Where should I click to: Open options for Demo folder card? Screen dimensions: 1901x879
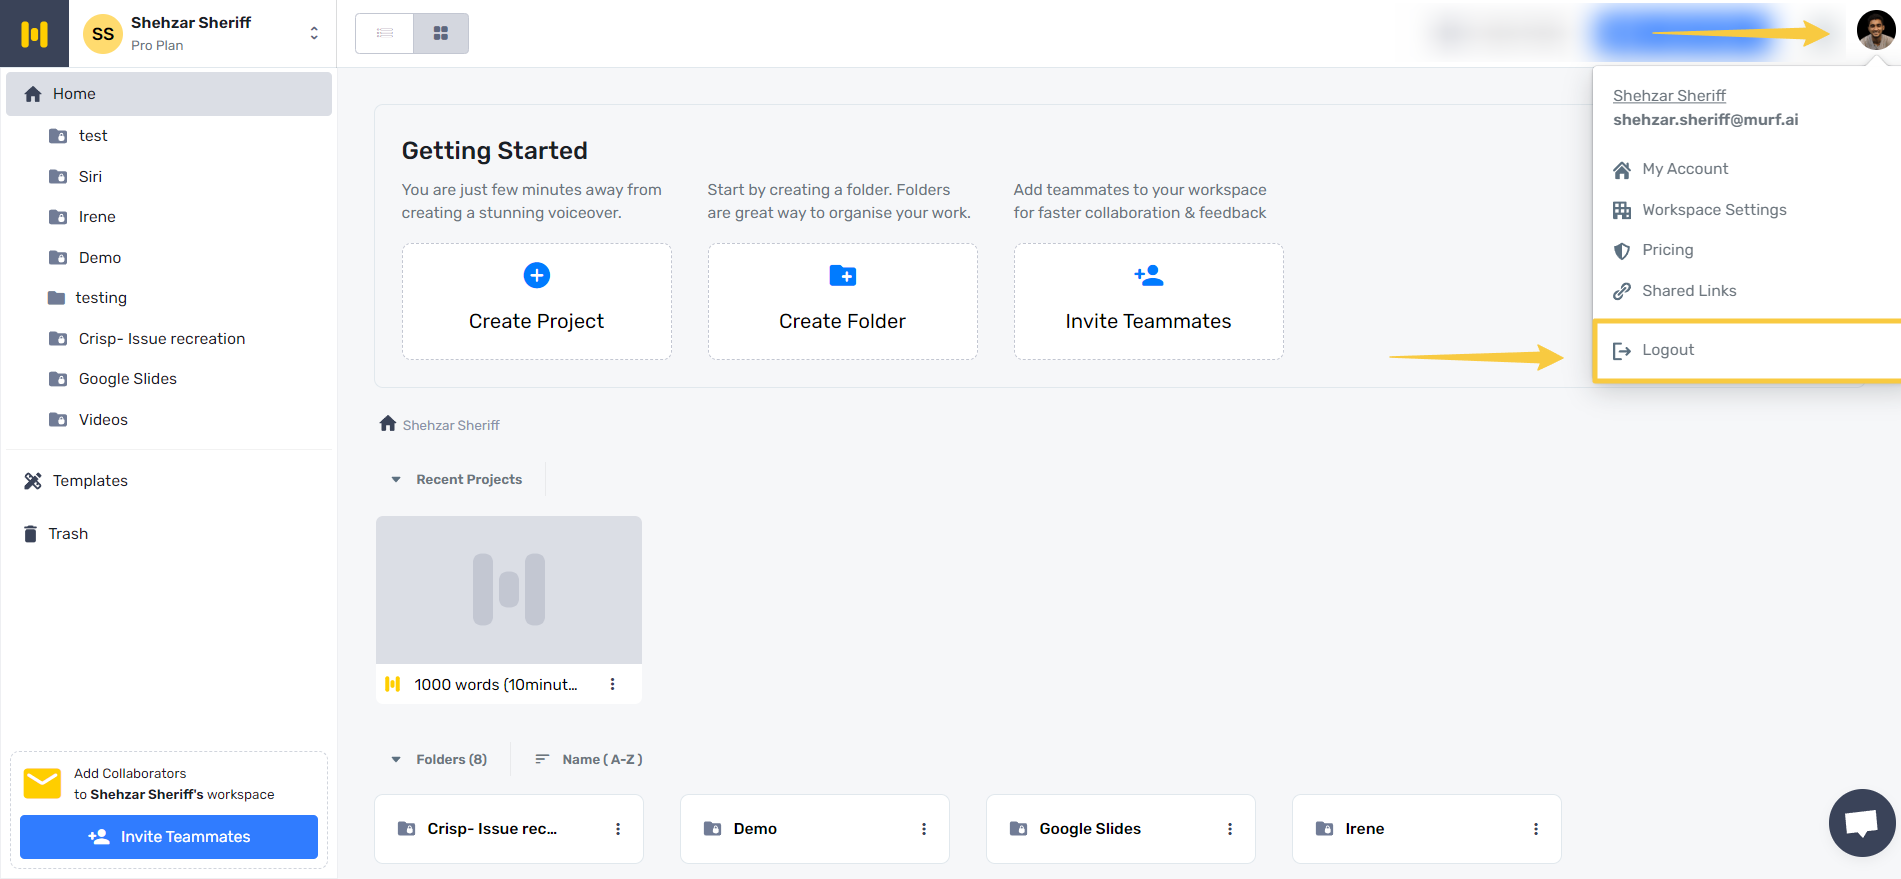pos(924,829)
